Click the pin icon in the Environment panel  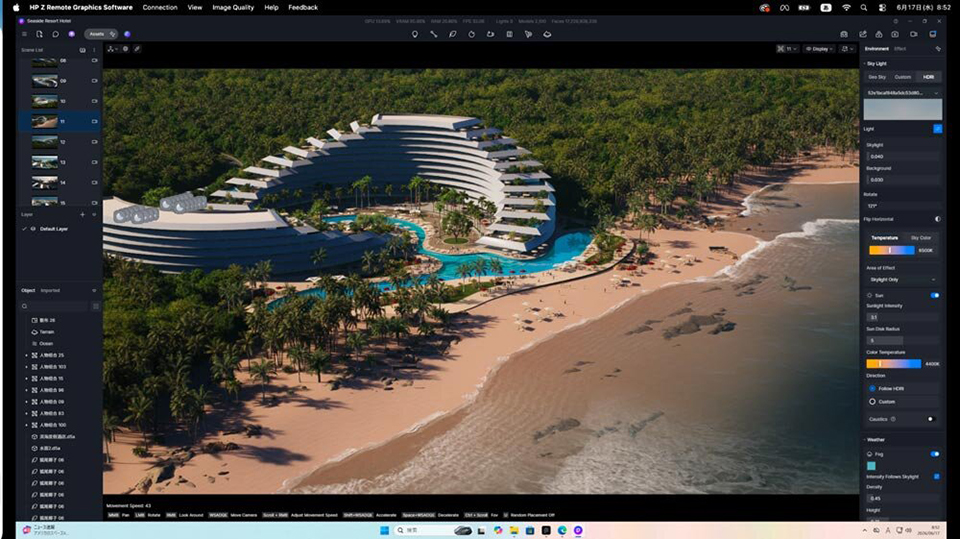(938, 49)
